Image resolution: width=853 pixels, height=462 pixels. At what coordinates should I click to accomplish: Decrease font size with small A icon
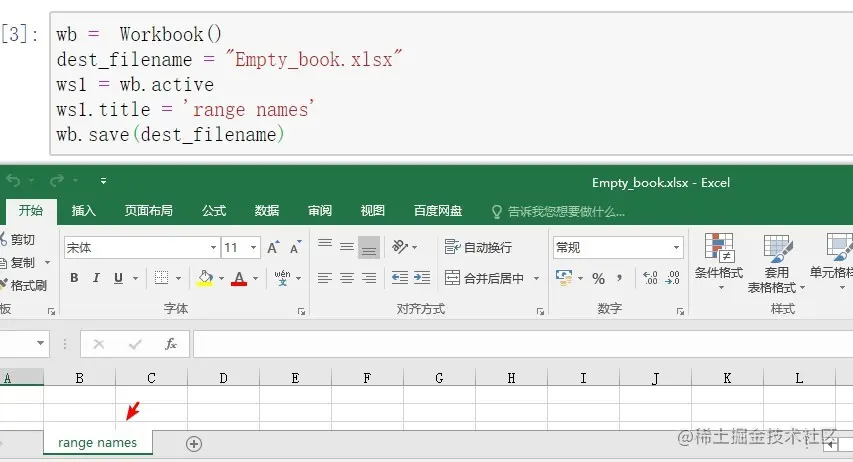coord(295,248)
